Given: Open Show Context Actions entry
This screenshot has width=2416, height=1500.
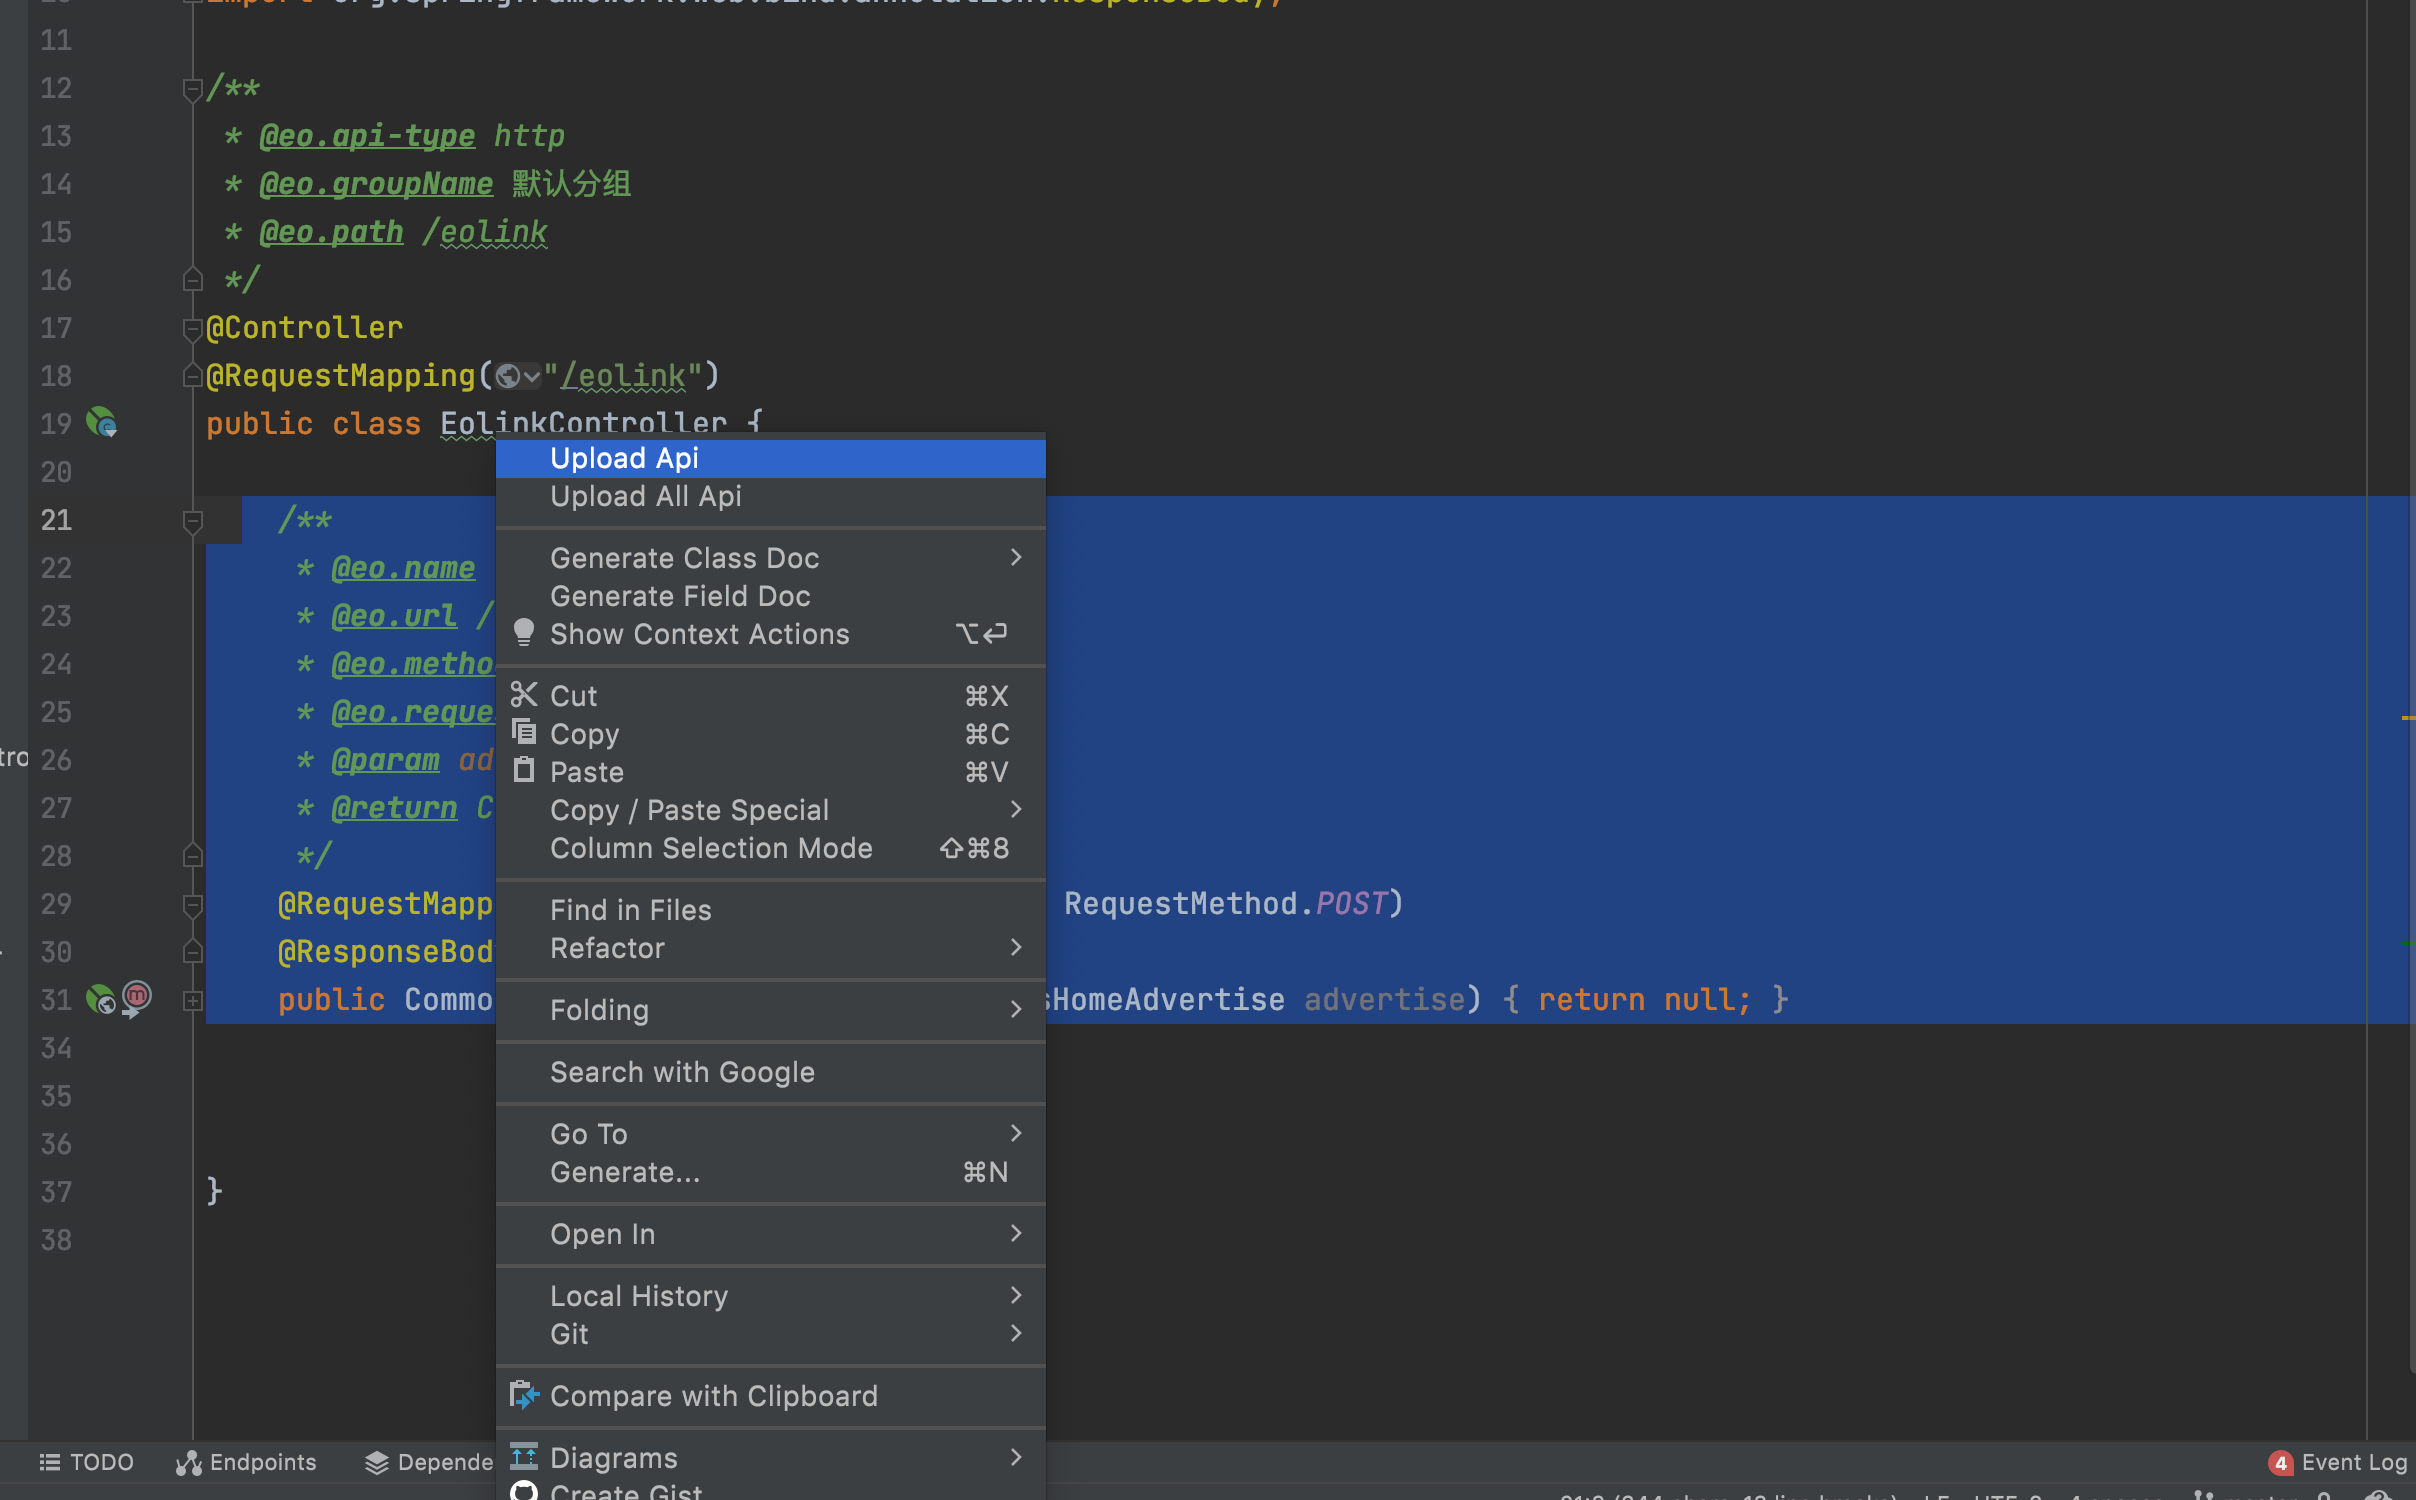Looking at the screenshot, I should pos(770,634).
